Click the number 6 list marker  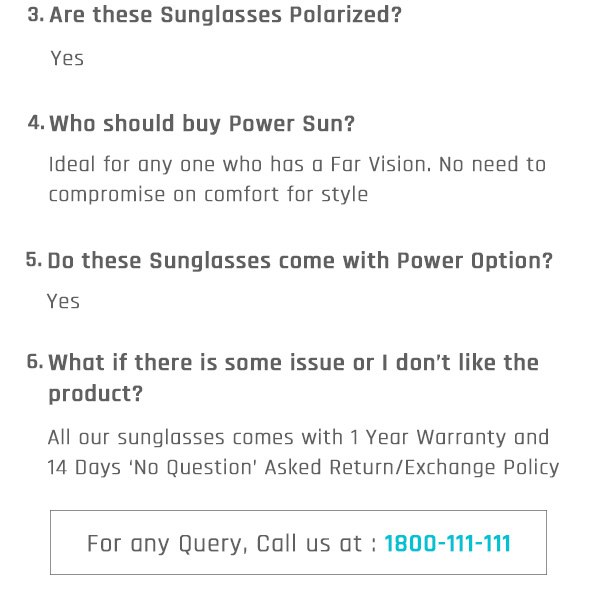(x=34, y=362)
